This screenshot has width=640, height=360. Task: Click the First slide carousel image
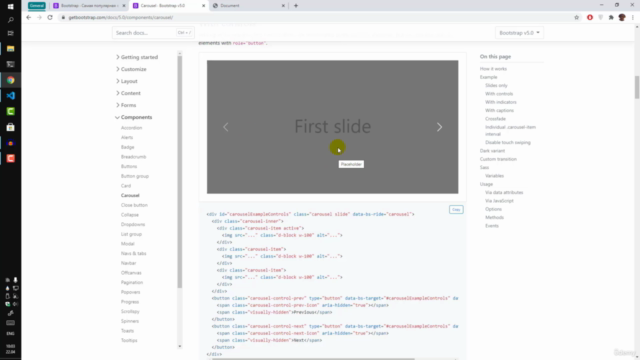click(332, 127)
